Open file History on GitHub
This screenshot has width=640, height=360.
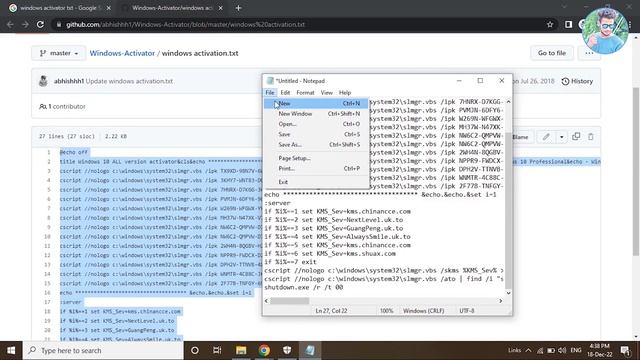577,81
